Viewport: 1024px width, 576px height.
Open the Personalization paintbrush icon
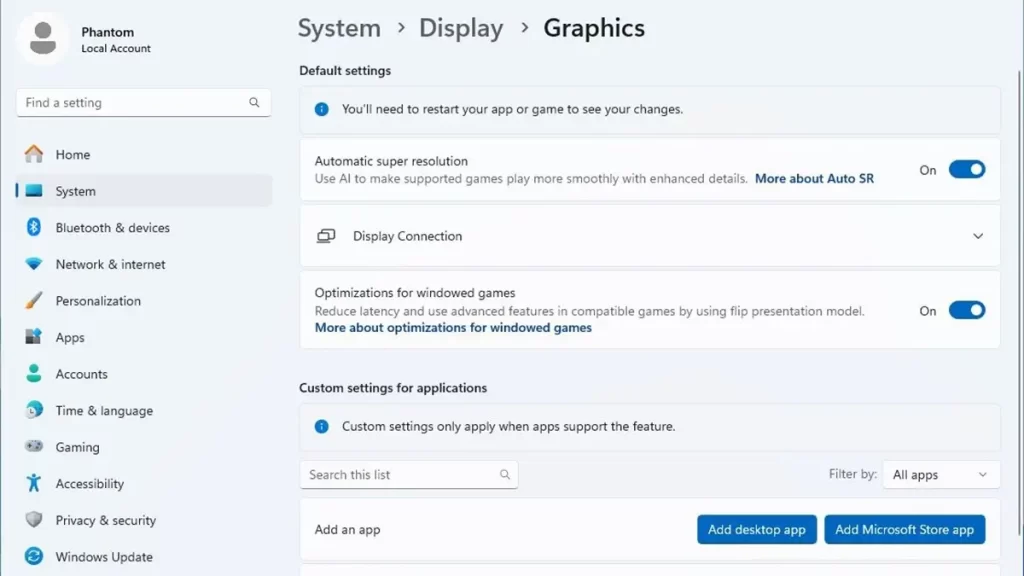(33, 300)
